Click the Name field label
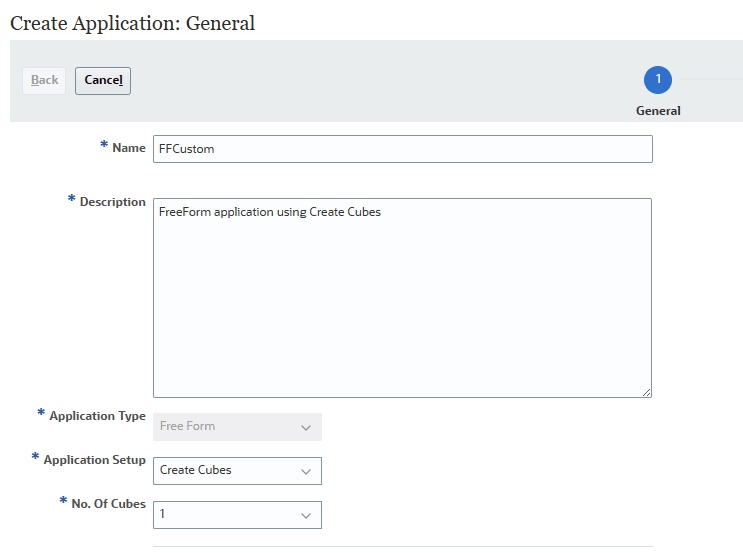The height and width of the screenshot is (553, 743). (x=129, y=148)
